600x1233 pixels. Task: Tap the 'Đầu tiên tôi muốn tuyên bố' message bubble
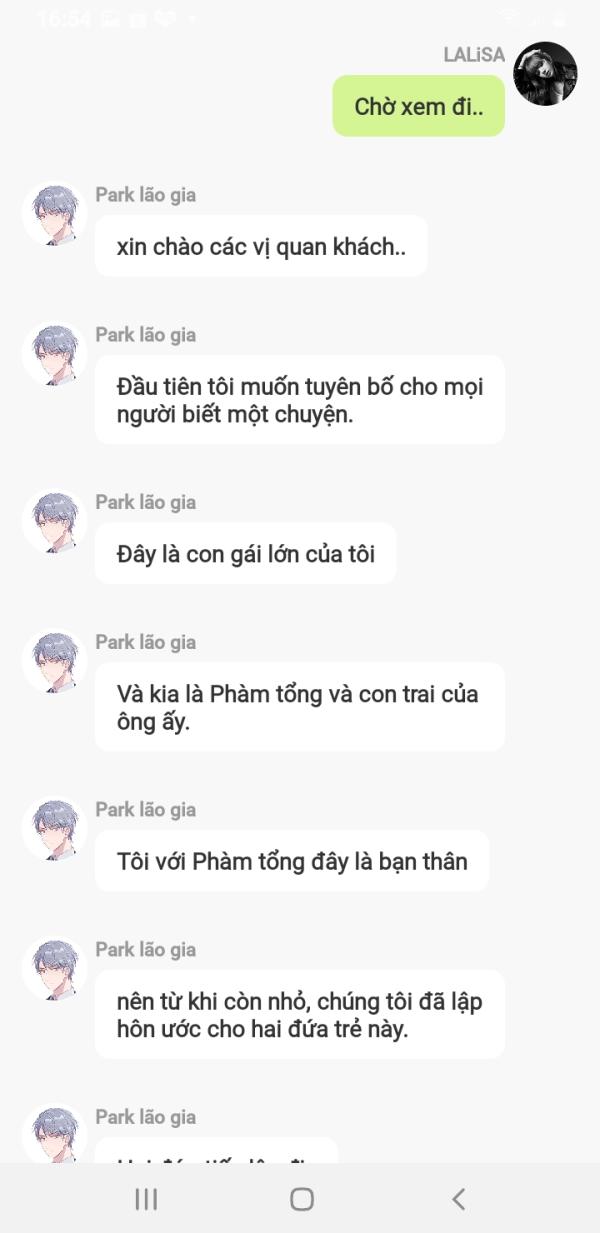coord(300,400)
